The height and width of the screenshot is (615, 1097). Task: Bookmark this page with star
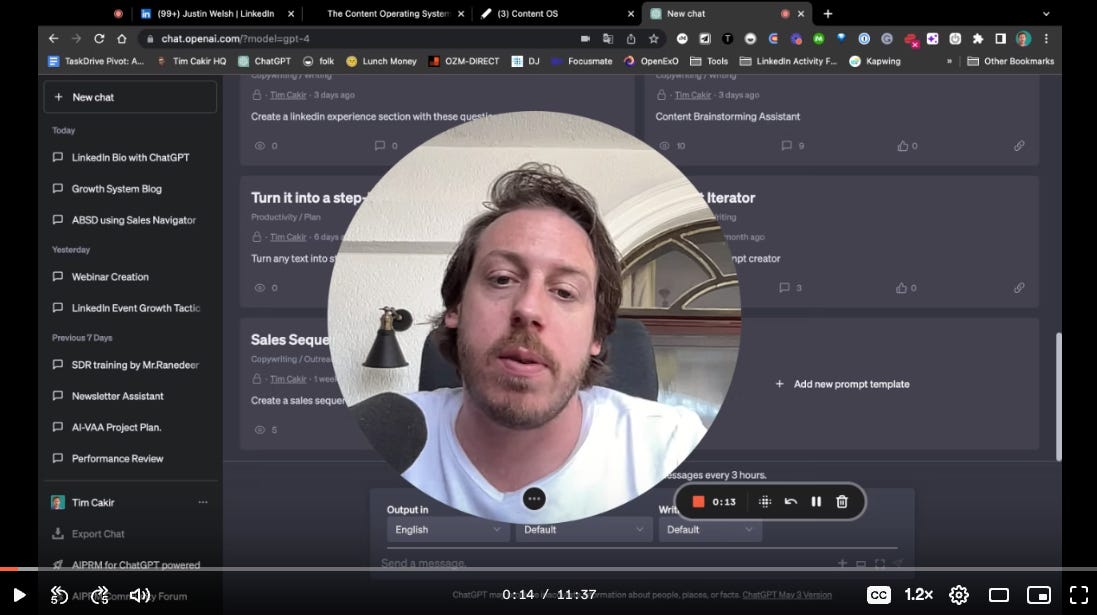pos(653,38)
